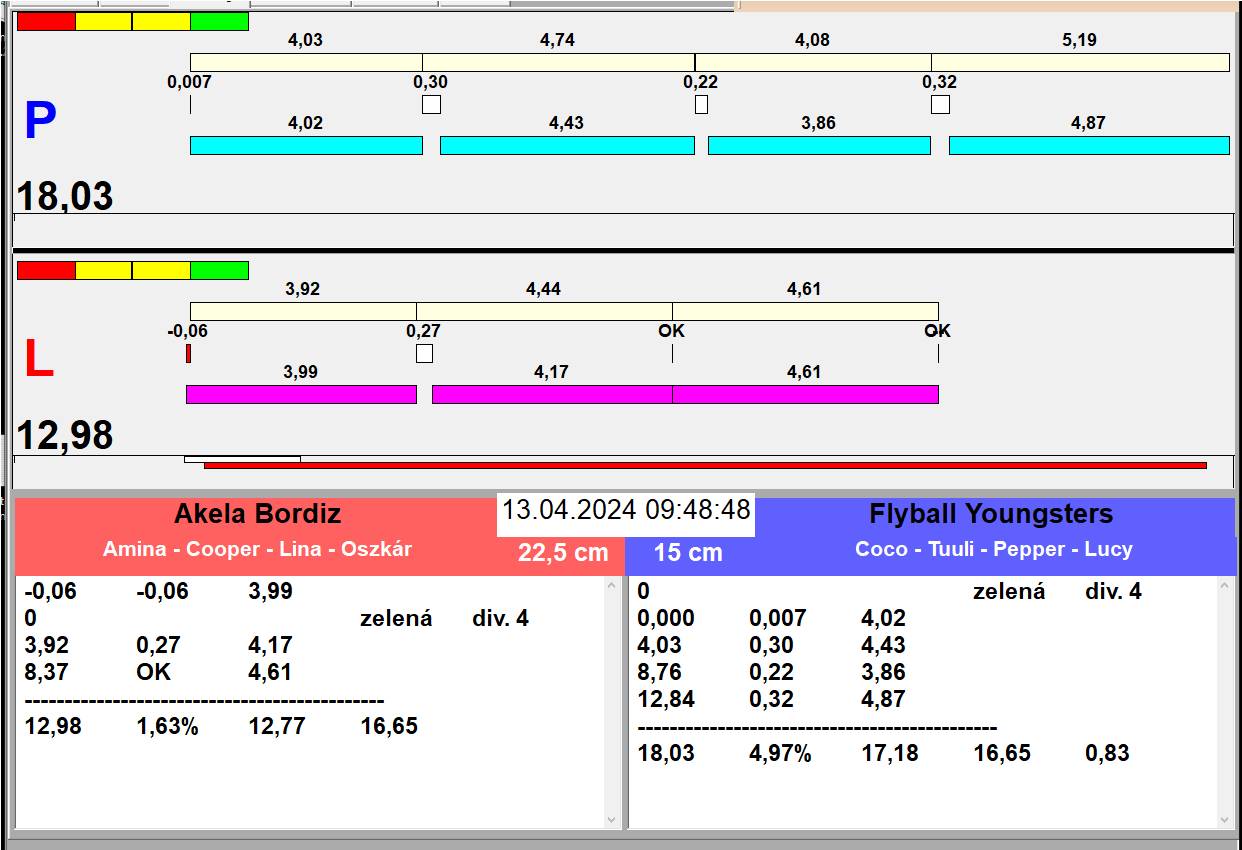This screenshot has height=850, width=1242.
Task: Select the magenta bar labeled 4,17
Action: pos(552,394)
